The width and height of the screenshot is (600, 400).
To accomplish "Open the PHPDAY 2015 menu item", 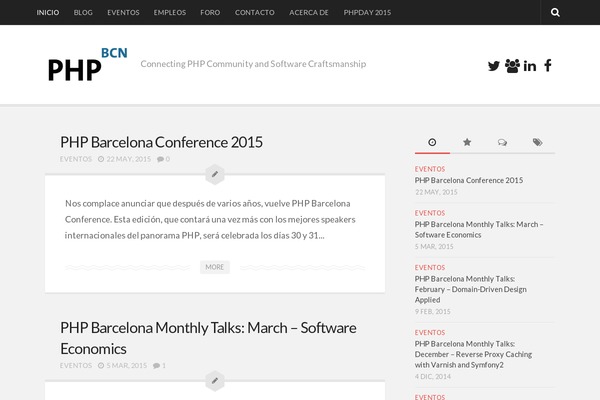I will coord(367,13).
